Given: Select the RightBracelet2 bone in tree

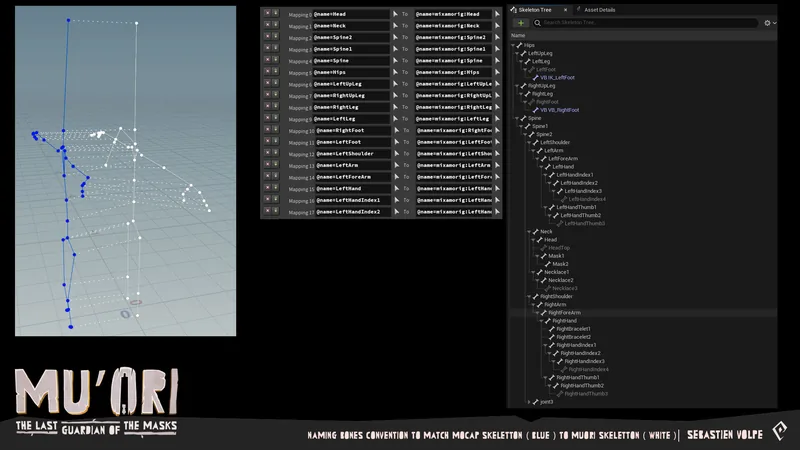Looking at the screenshot, I should pyautogui.click(x=573, y=337).
